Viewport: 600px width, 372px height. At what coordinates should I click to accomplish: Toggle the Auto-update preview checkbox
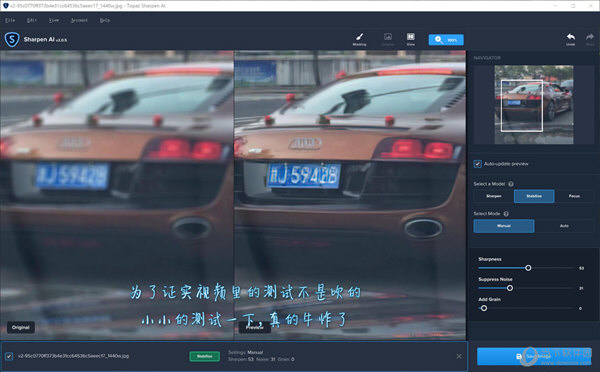(x=478, y=164)
